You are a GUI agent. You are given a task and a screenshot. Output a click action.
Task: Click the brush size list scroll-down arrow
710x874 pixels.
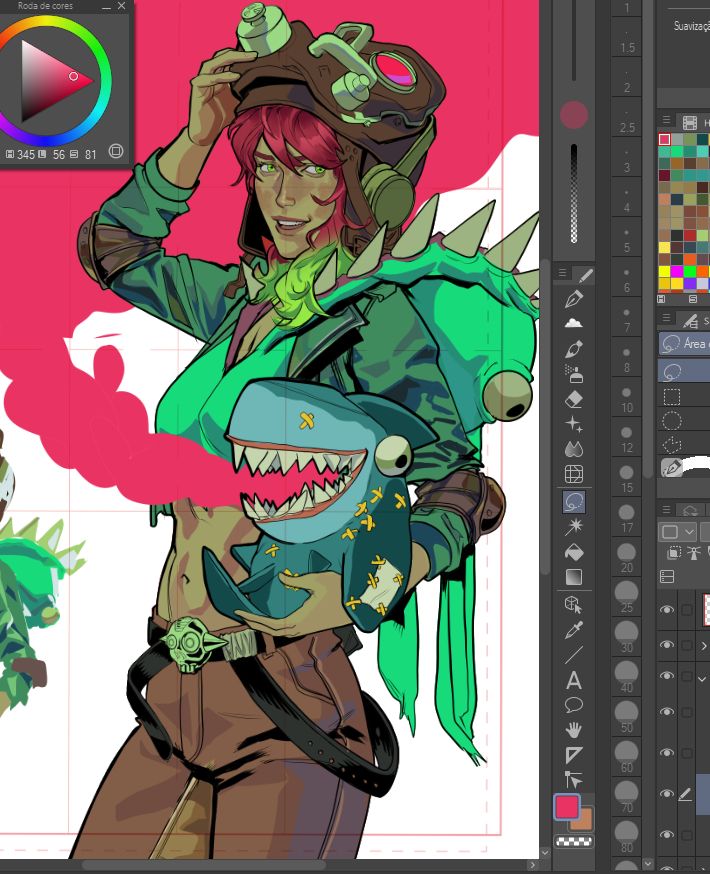click(x=647, y=864)
